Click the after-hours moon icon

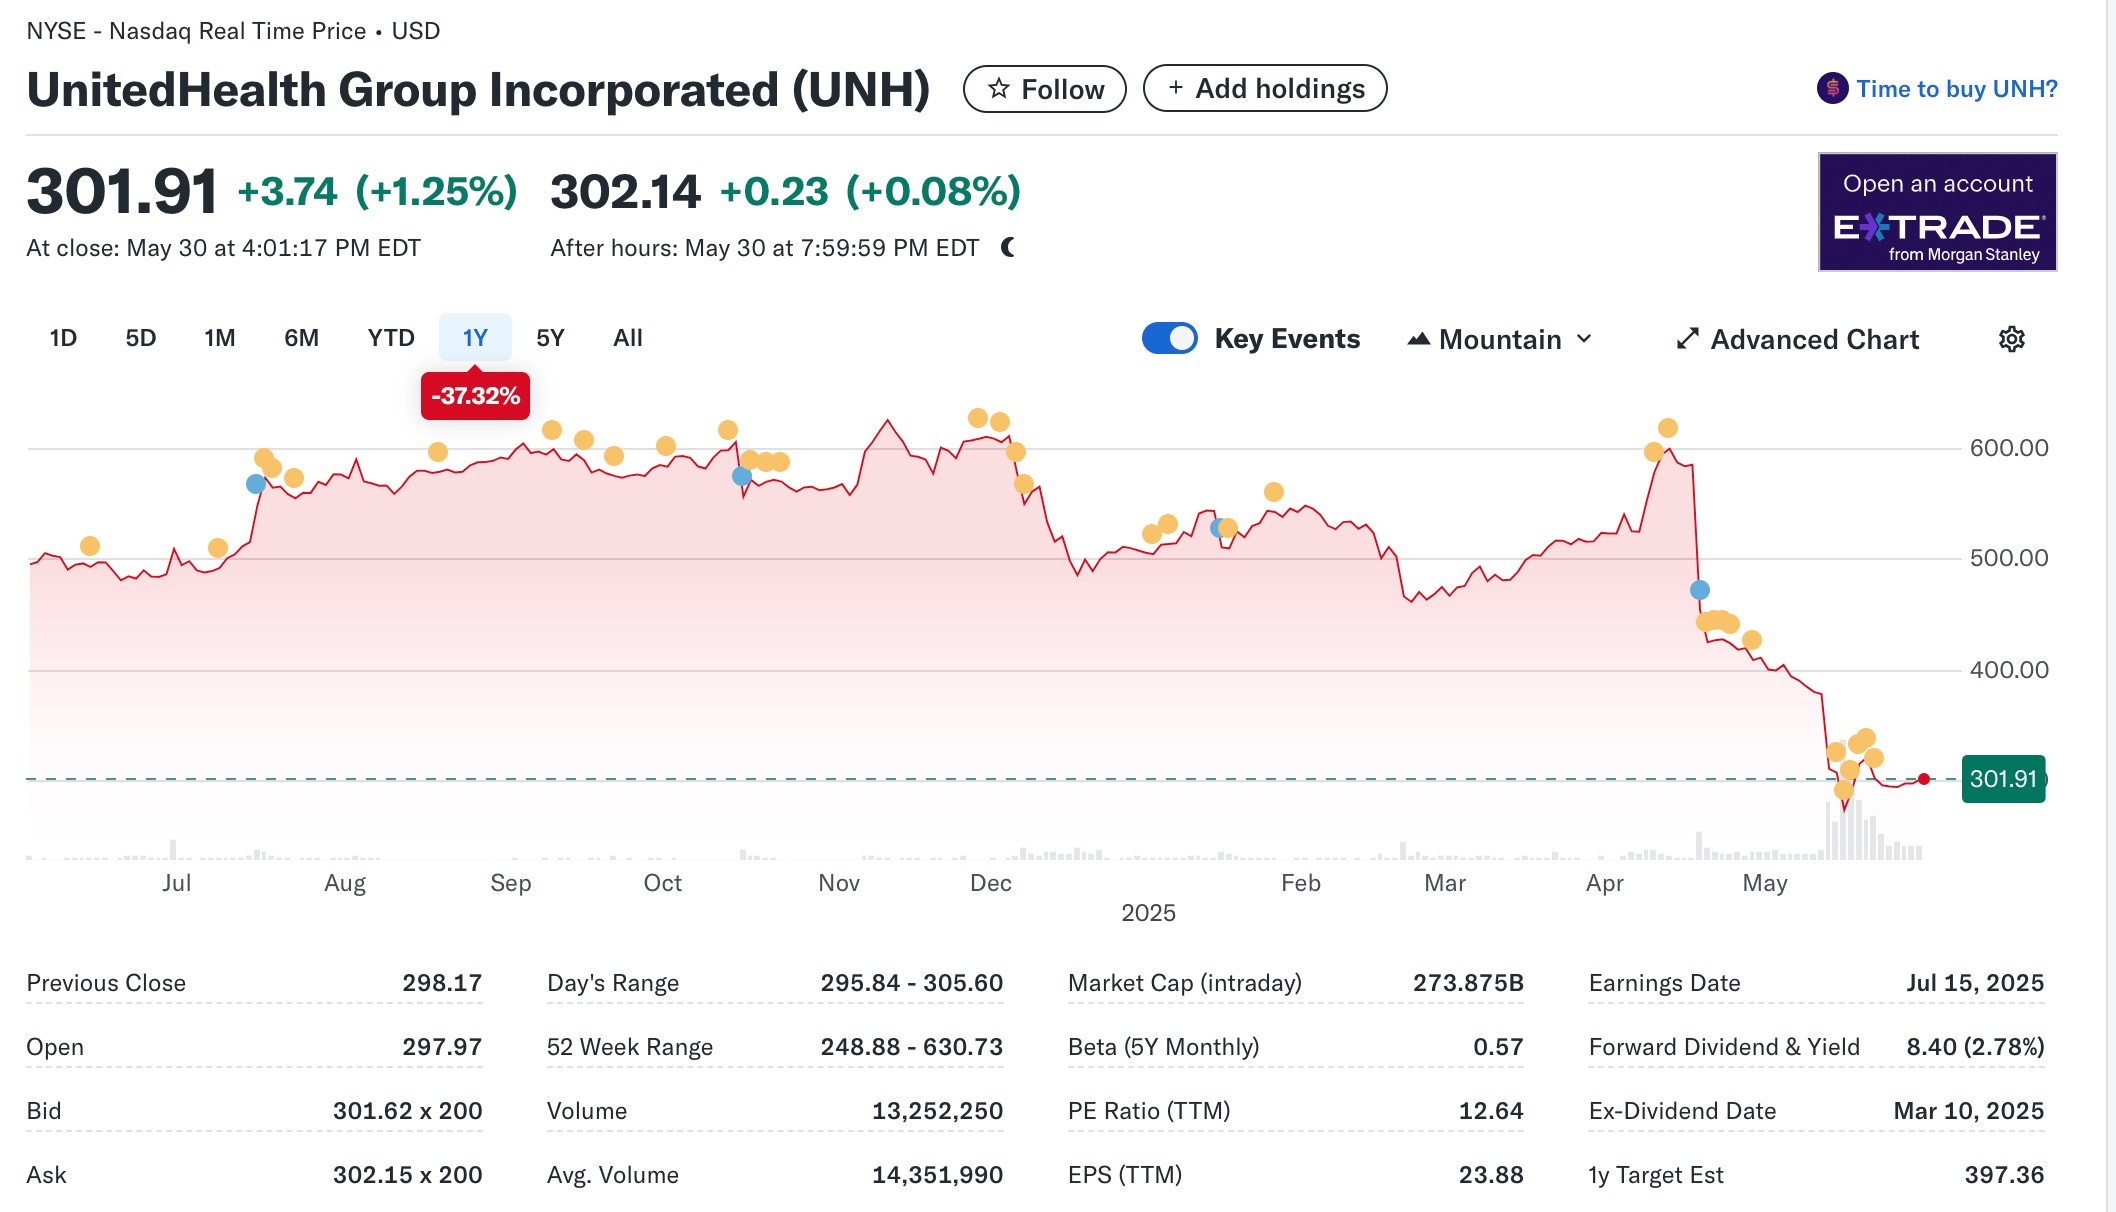tap(1008, 247)
